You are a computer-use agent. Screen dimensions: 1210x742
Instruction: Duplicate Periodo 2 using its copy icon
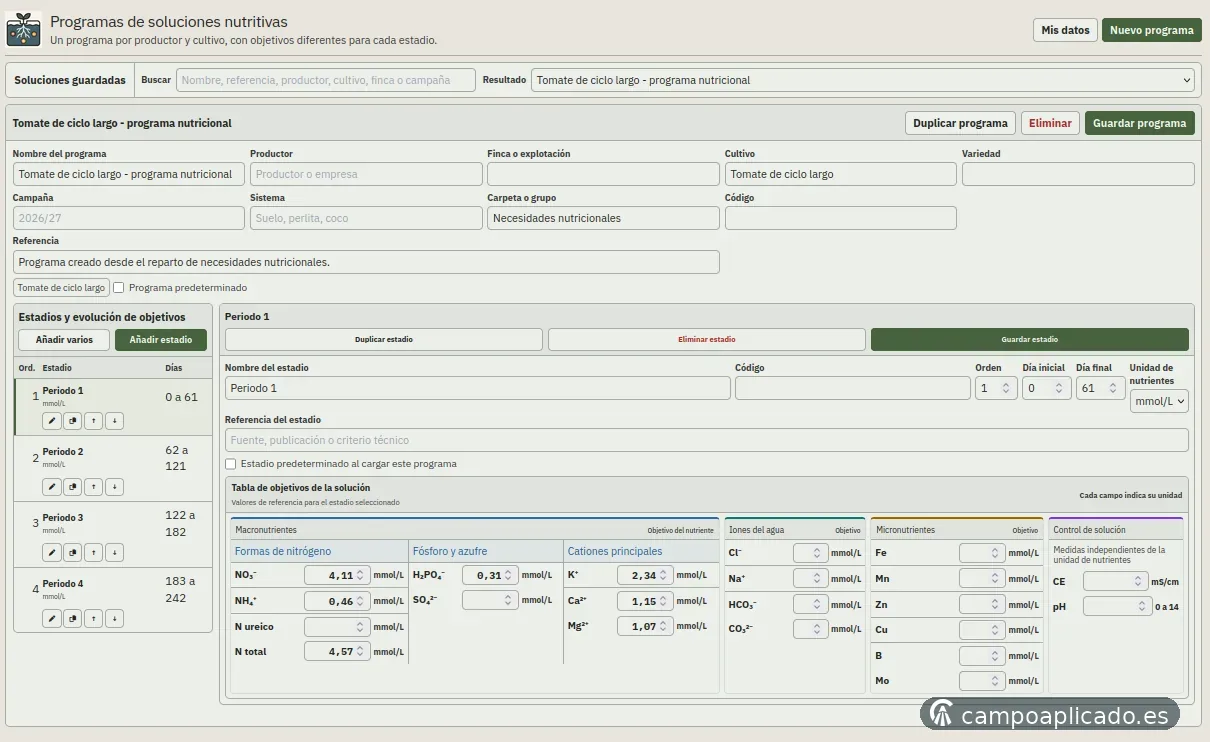click(73, 487)
